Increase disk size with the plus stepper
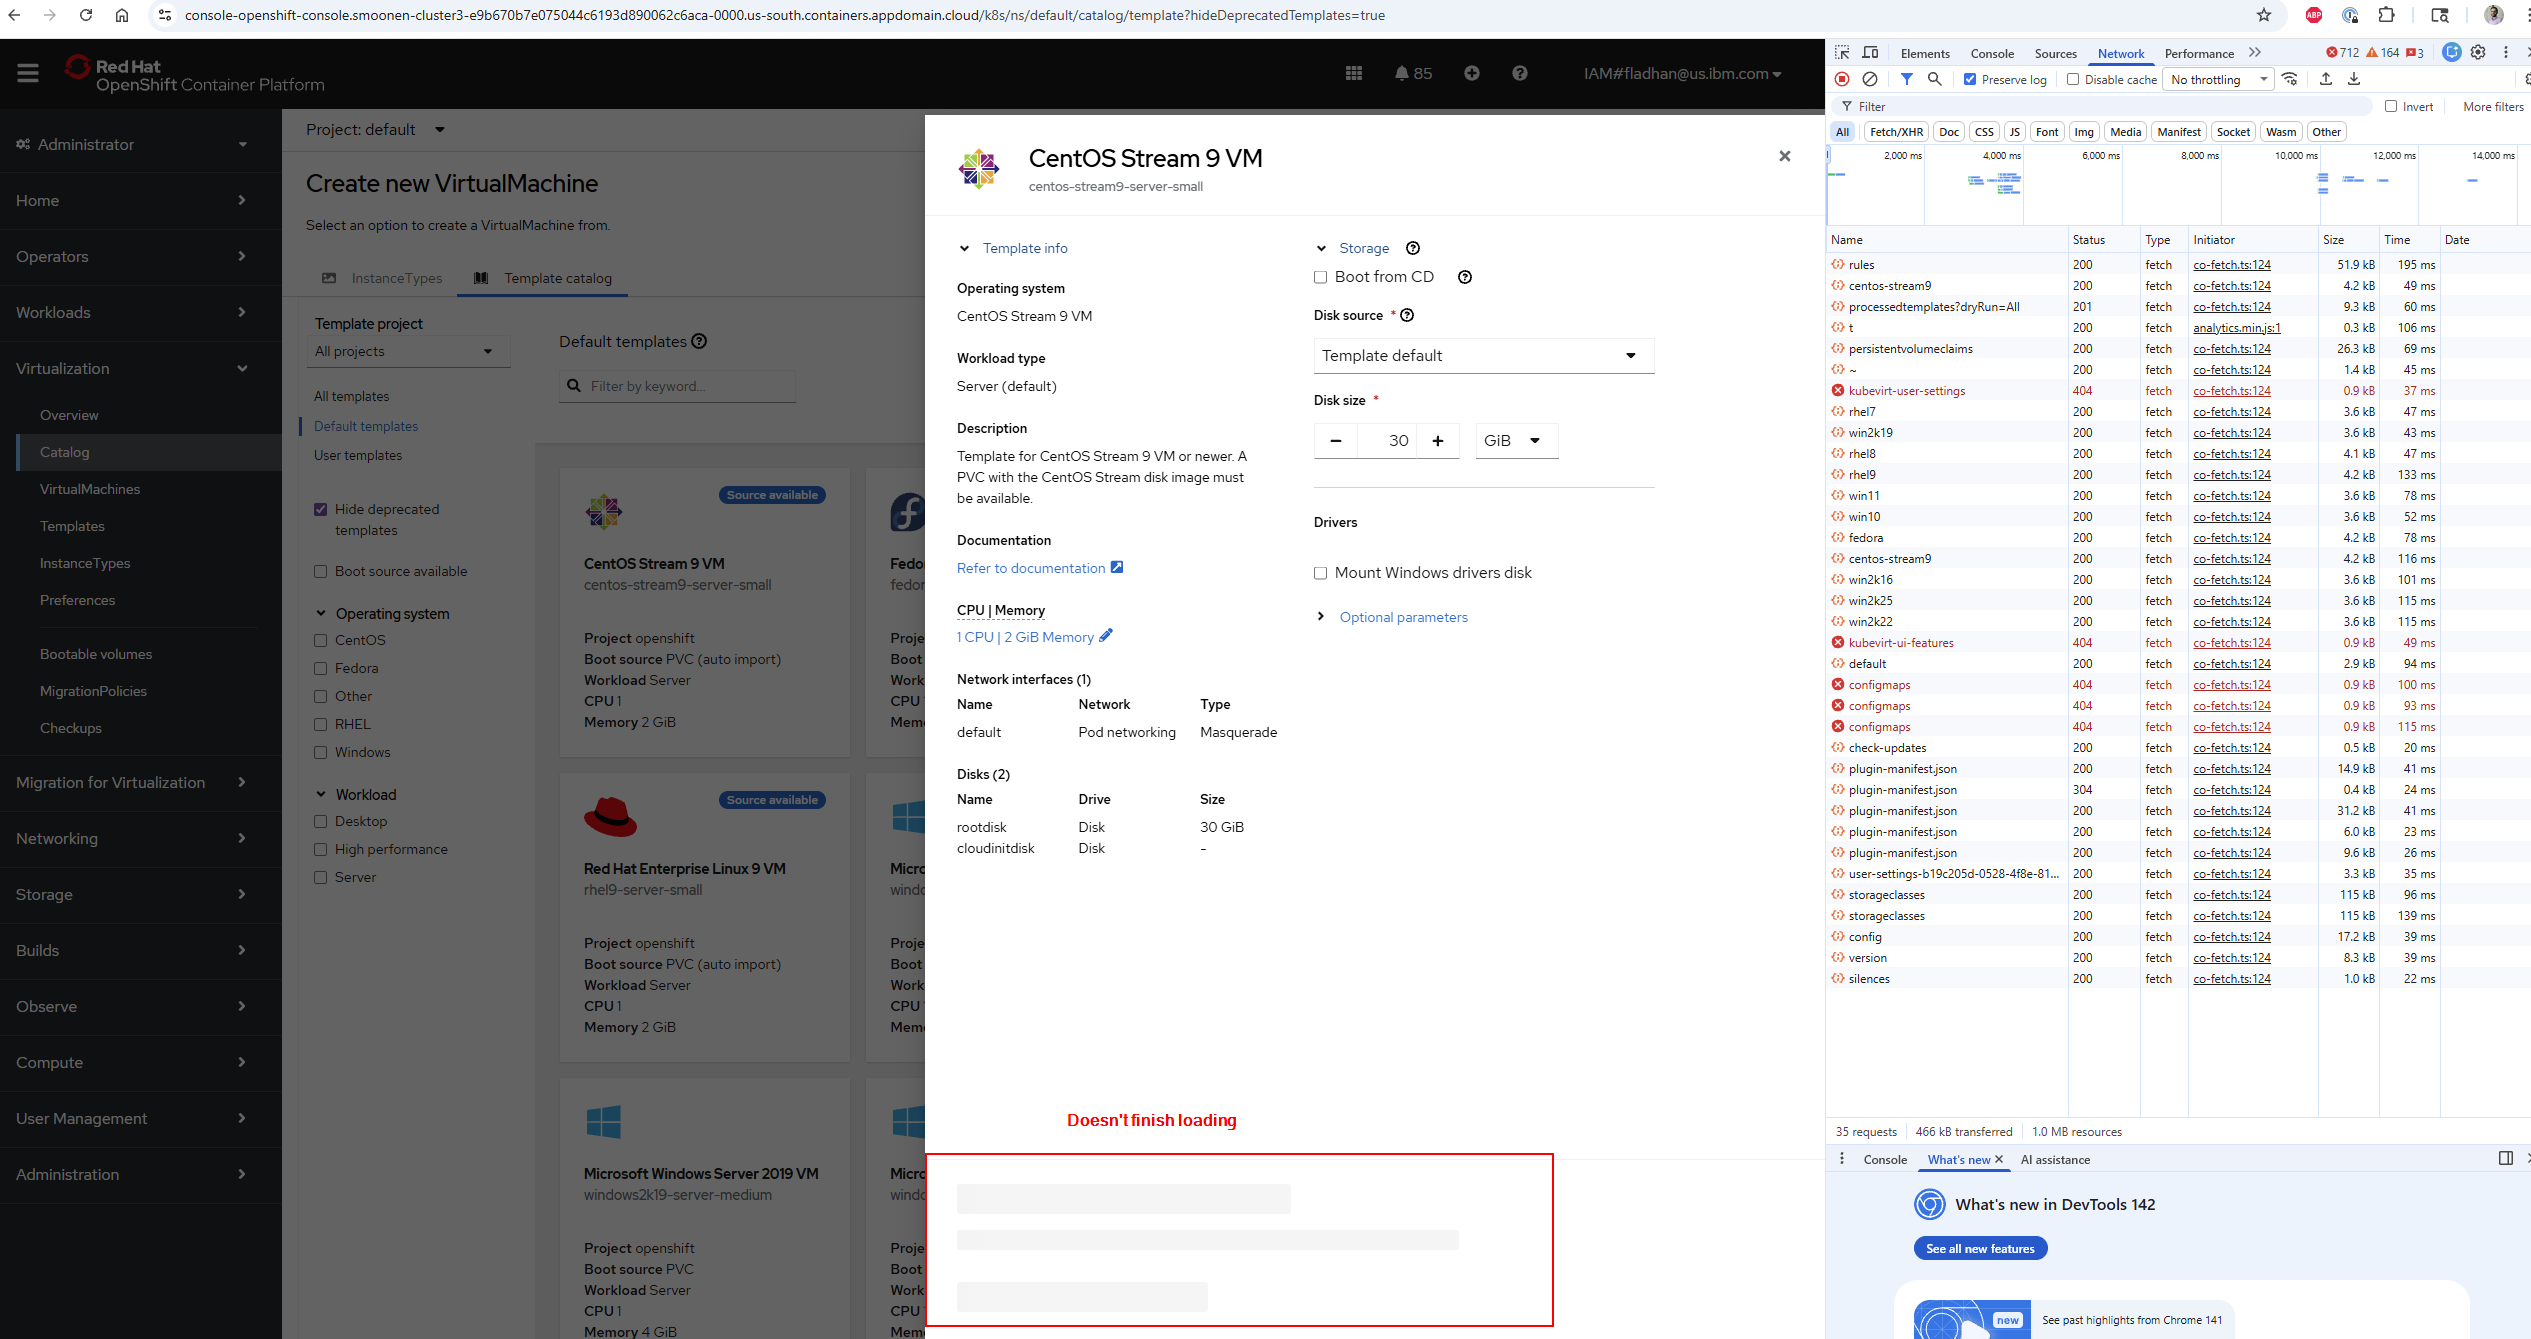 coord(1438,441)
